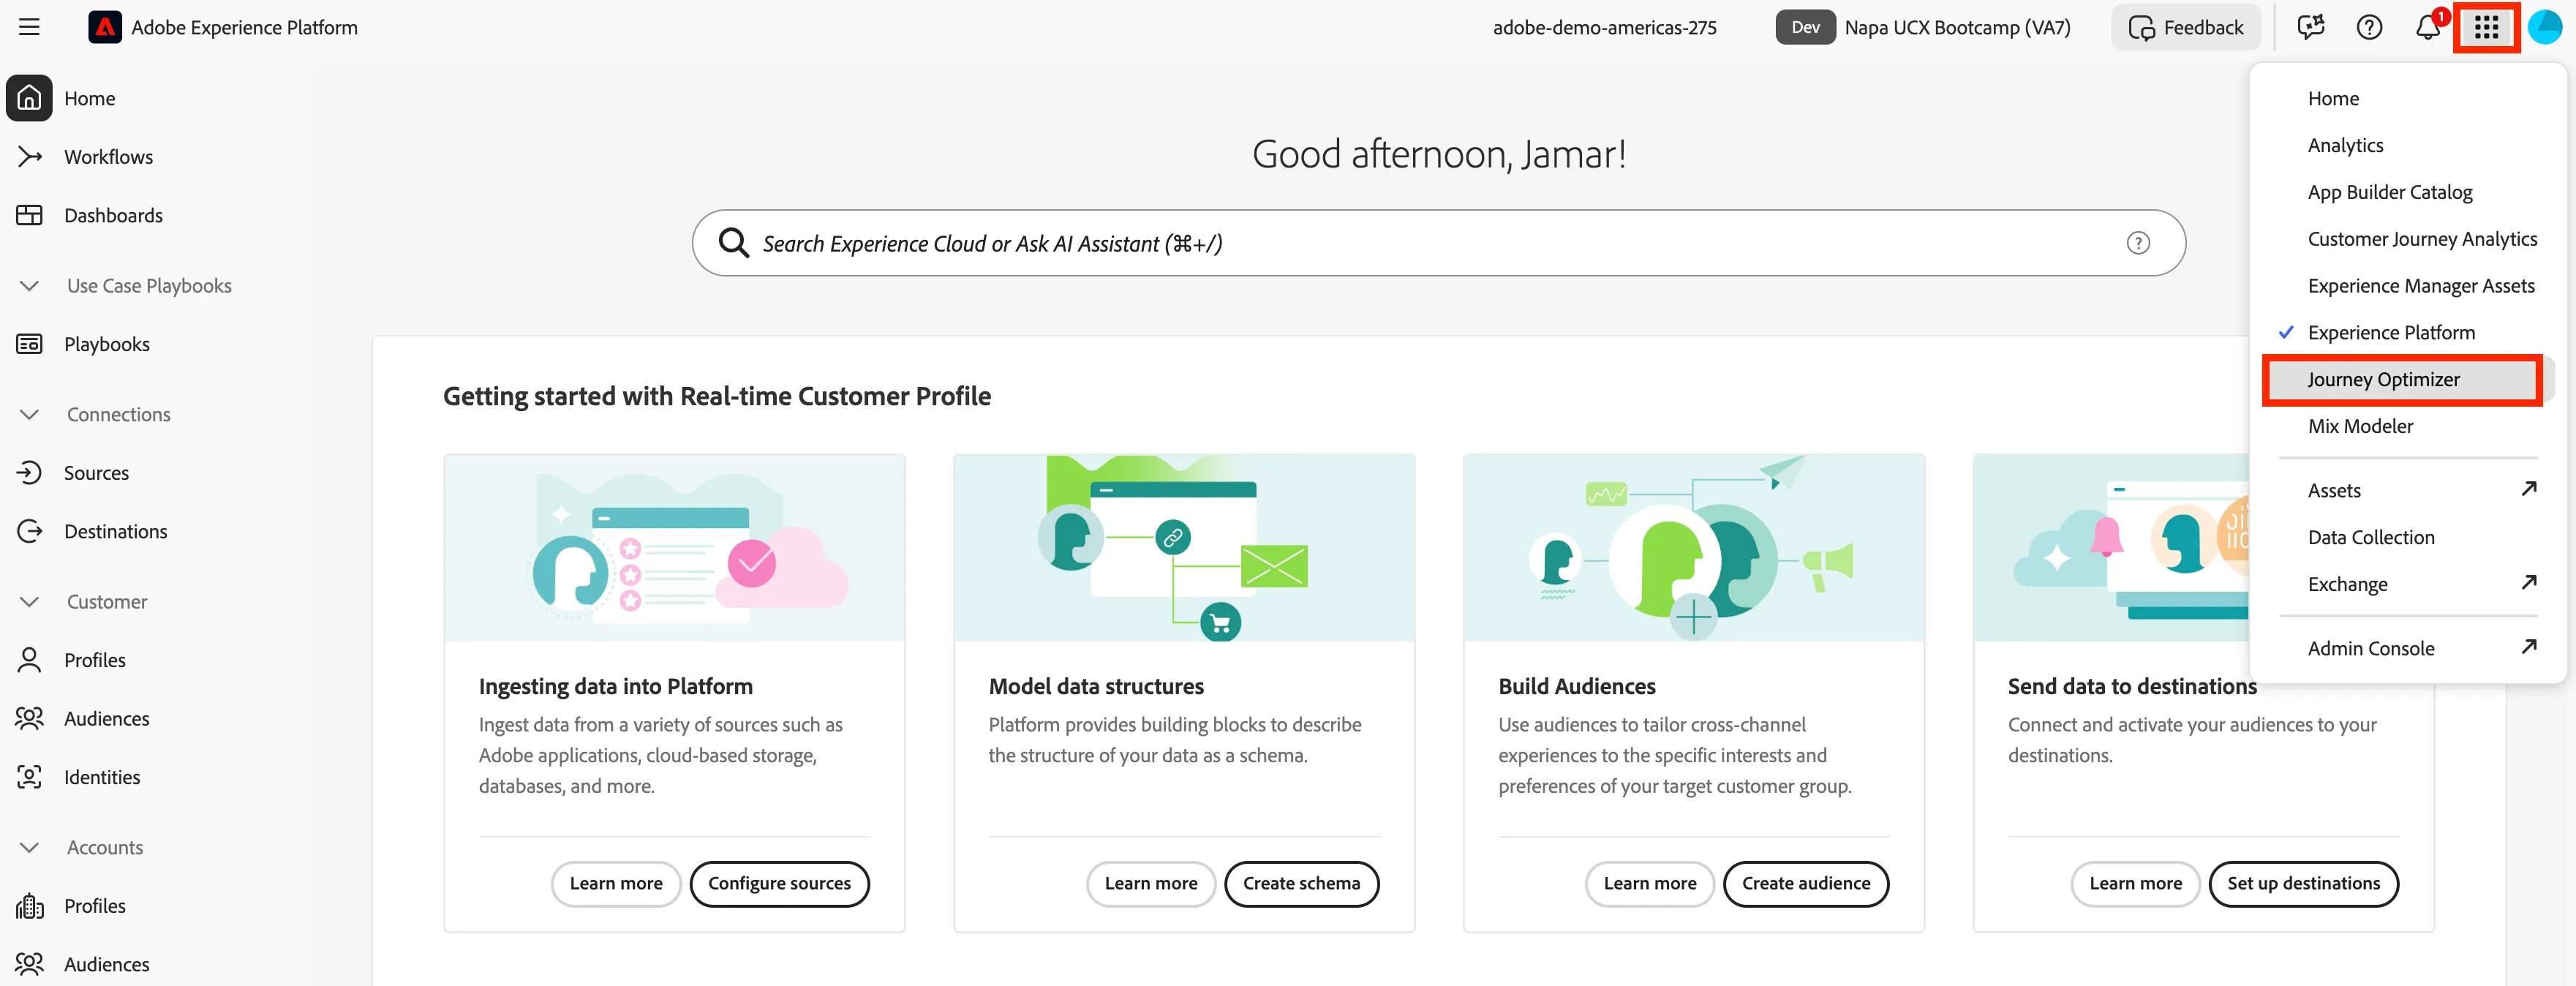Screen dimensions: 2576x986
Task: Collapse the Customer section
Action: point(29,602)
